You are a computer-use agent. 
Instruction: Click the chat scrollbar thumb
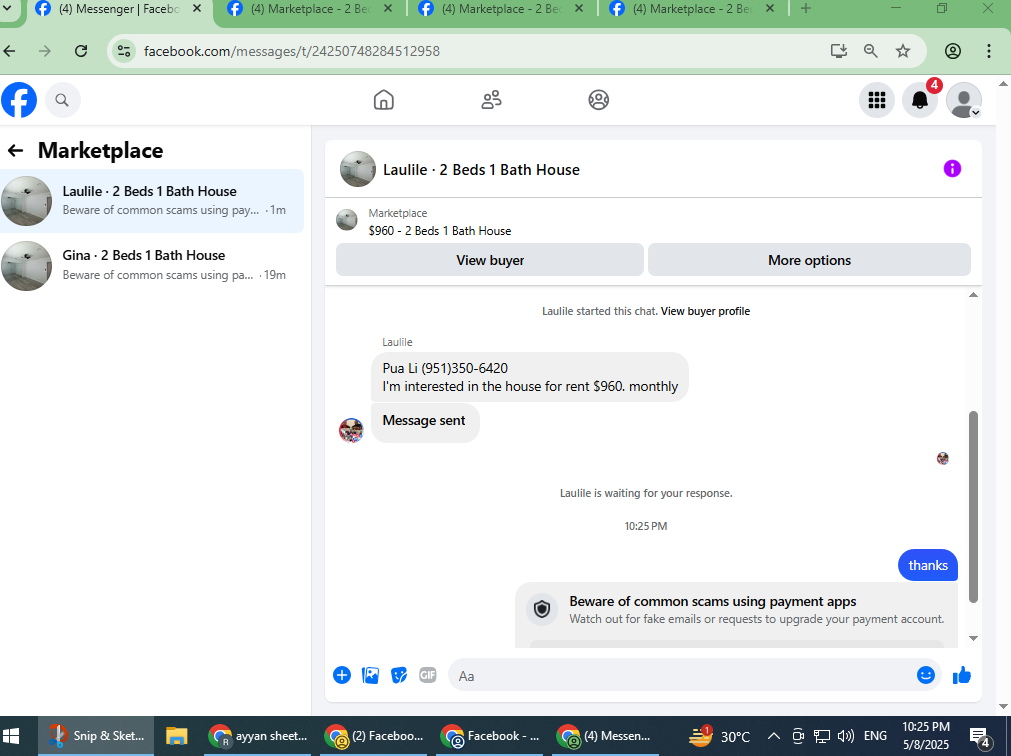[973, 507]
